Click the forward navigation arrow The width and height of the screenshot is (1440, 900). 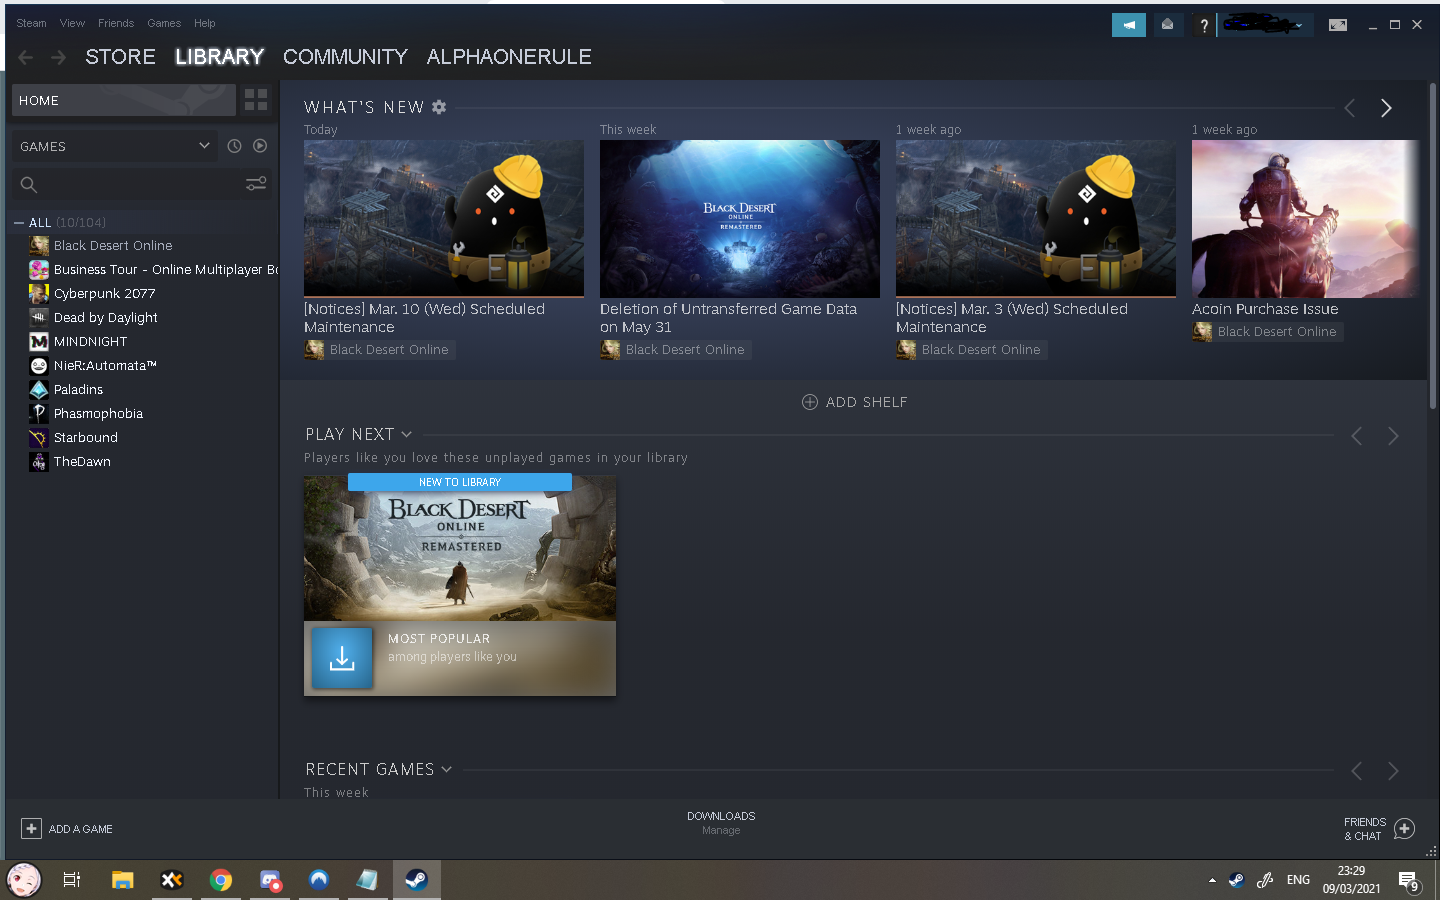coord(58,57)
